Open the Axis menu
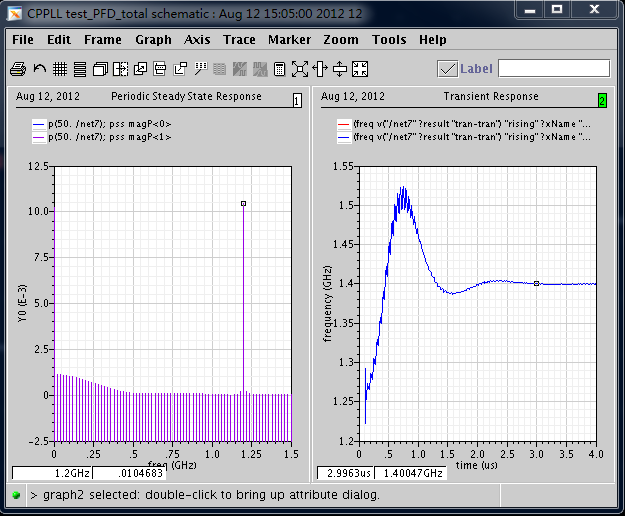625x516 pixels. 197,40
